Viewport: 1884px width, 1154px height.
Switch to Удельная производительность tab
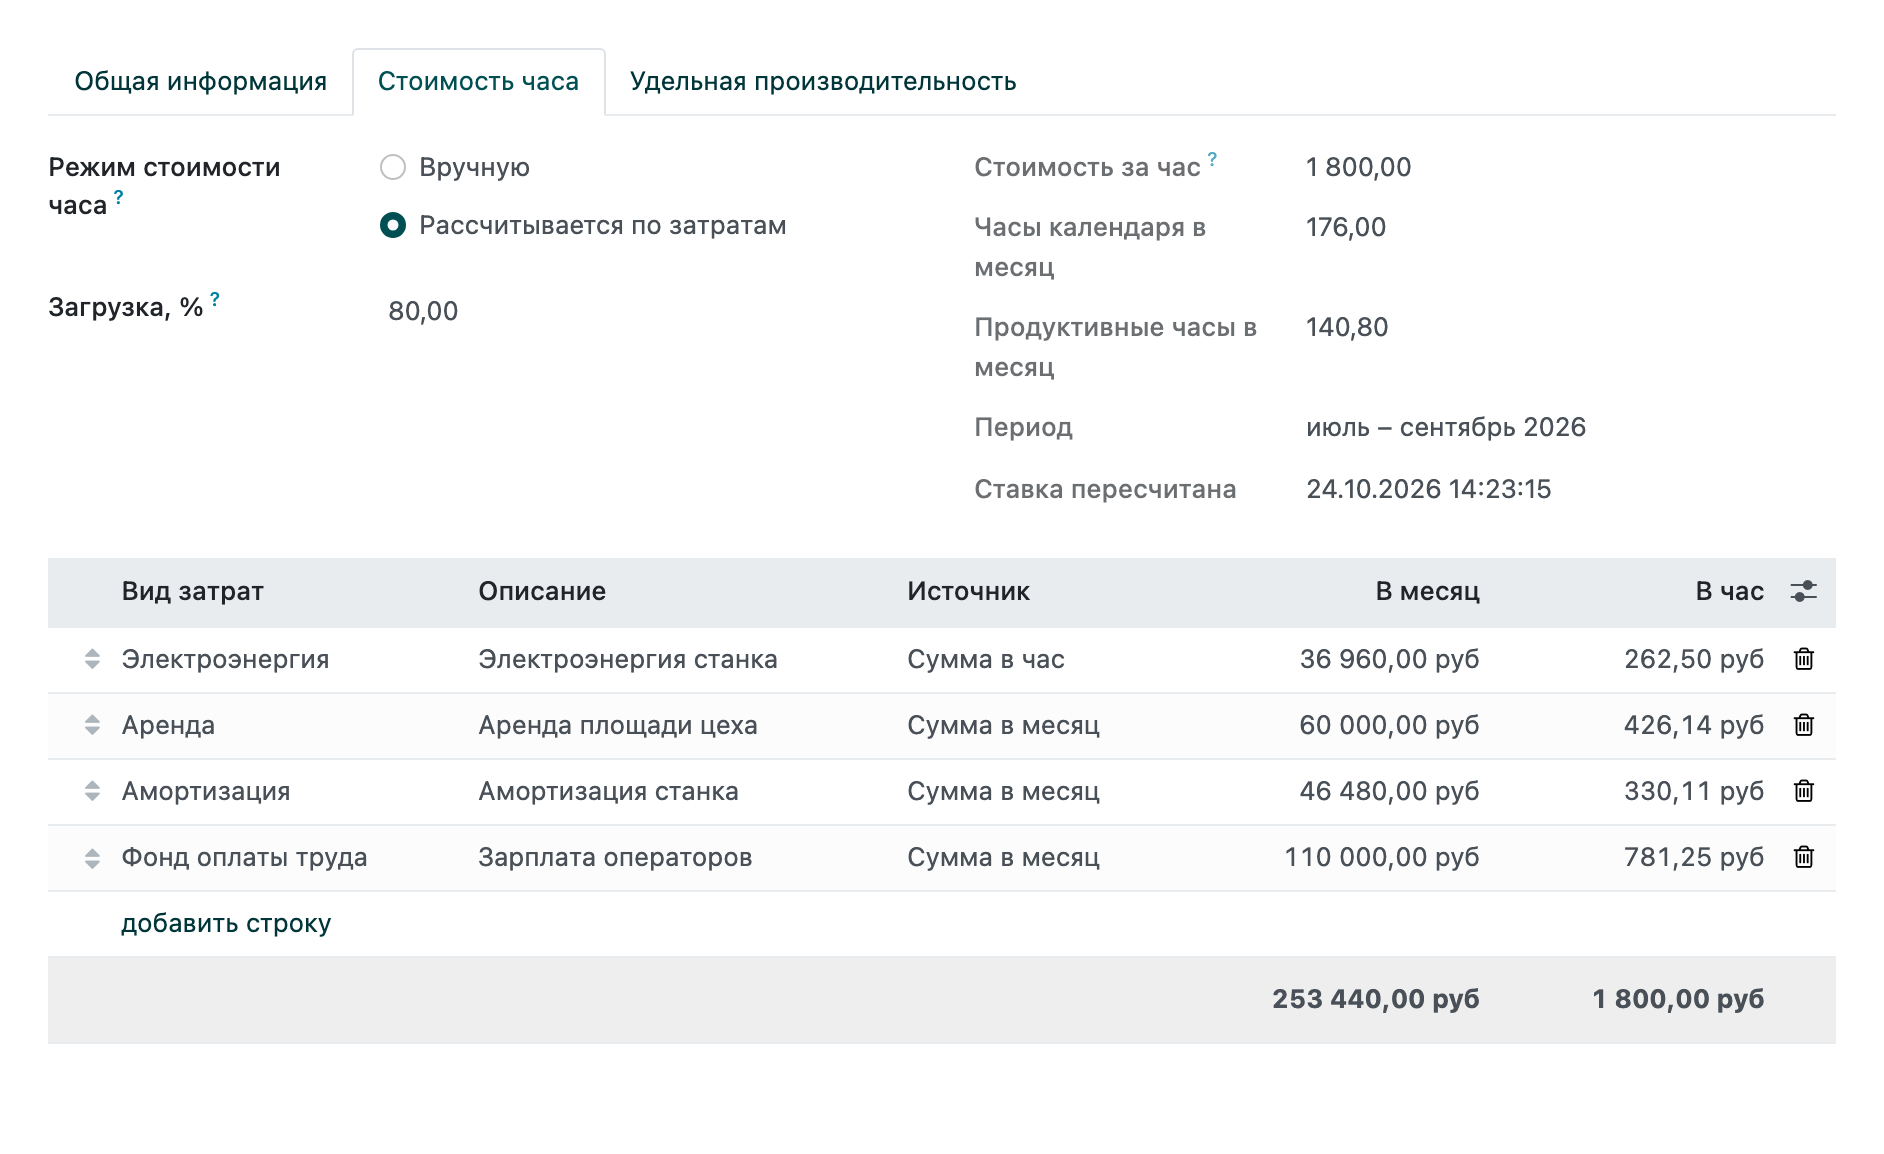click(823, 82)
